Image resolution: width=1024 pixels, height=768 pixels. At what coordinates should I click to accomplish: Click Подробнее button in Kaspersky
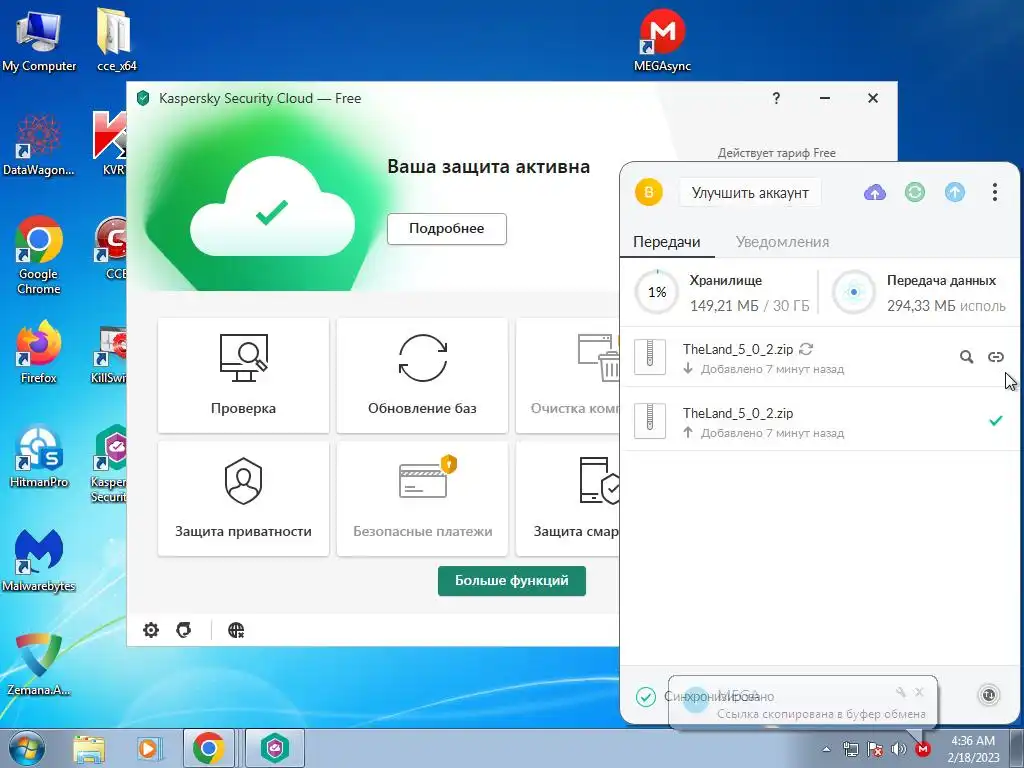point(447,229)
